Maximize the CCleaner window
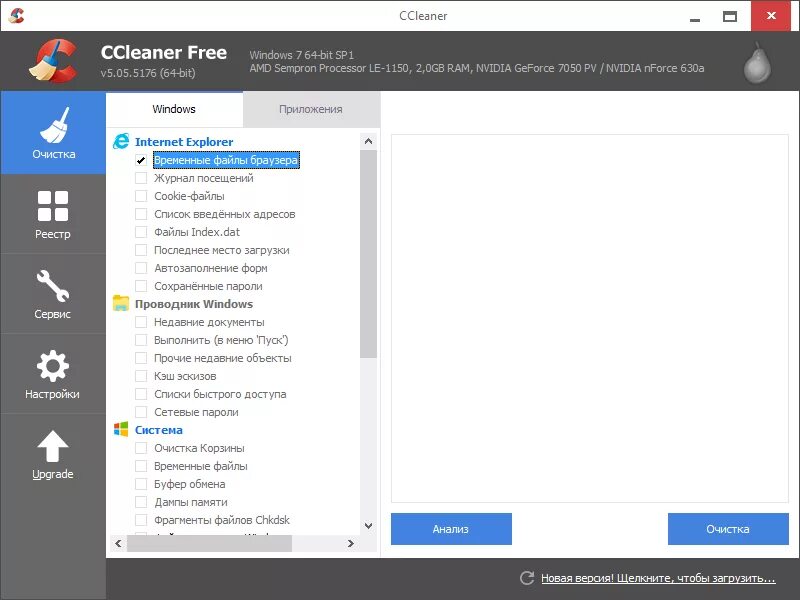Image resolution: width=800 pixels, height=600 pixels. pyautogui.click(x=730, y=16)
